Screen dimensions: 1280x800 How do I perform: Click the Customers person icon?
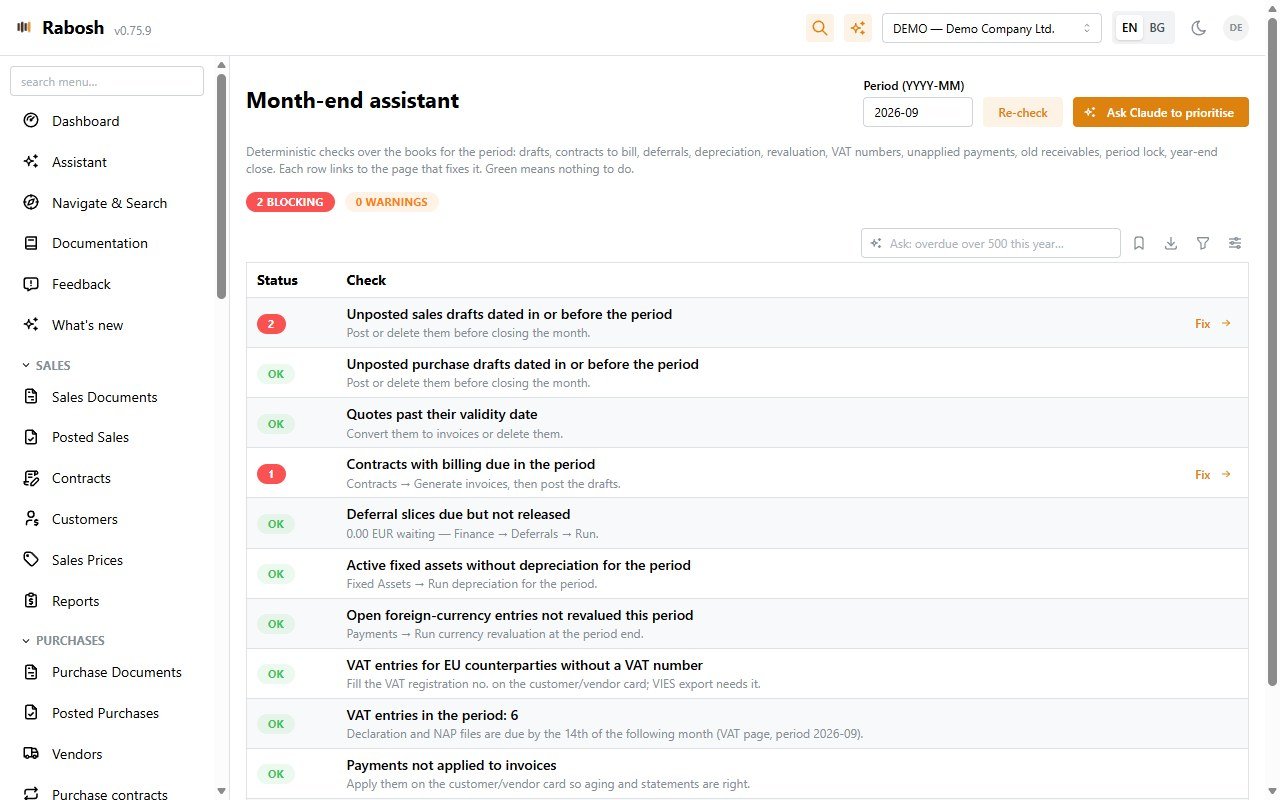(x=31, y=519)
